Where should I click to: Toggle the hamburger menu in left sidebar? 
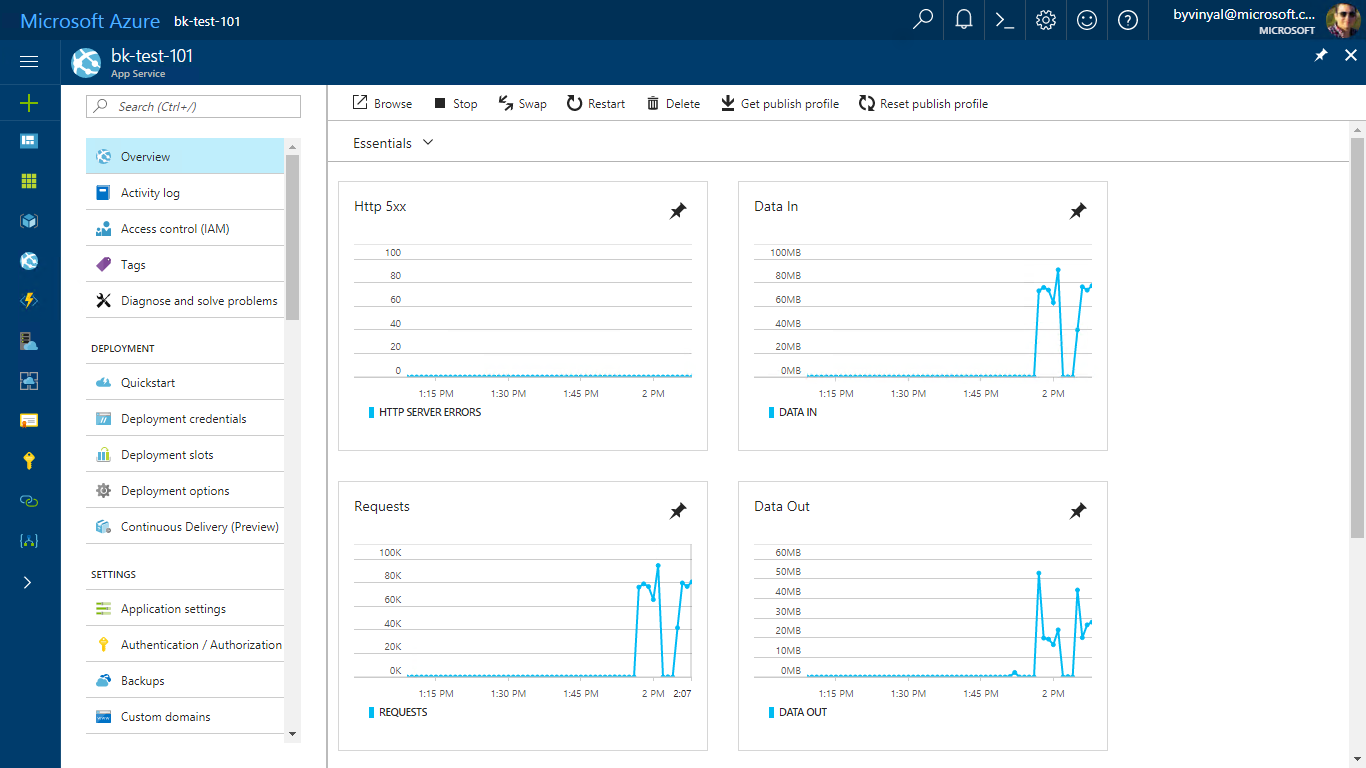pos(29,62)
